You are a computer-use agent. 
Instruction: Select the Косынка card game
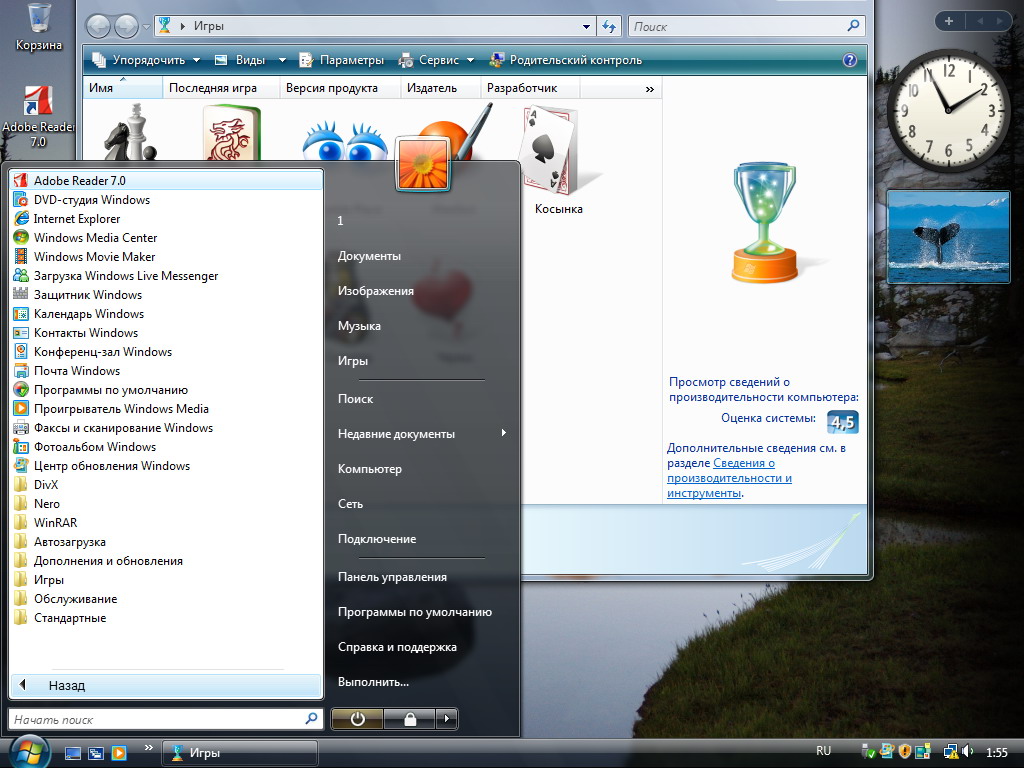[x=558, y=160]
